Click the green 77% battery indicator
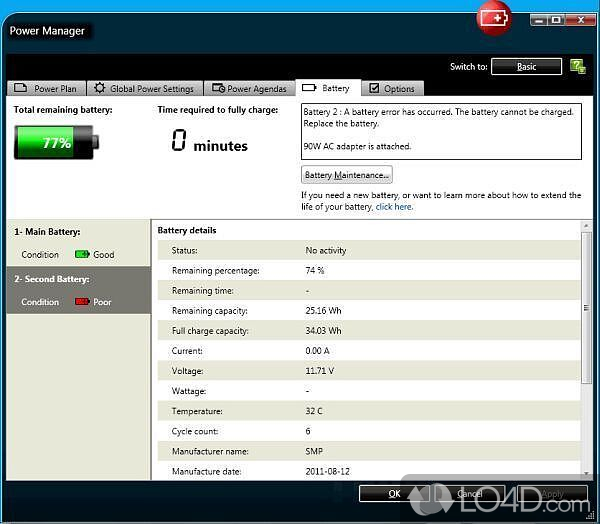The width and height of the screenshot is (600, 524). [x=57, y=142]
